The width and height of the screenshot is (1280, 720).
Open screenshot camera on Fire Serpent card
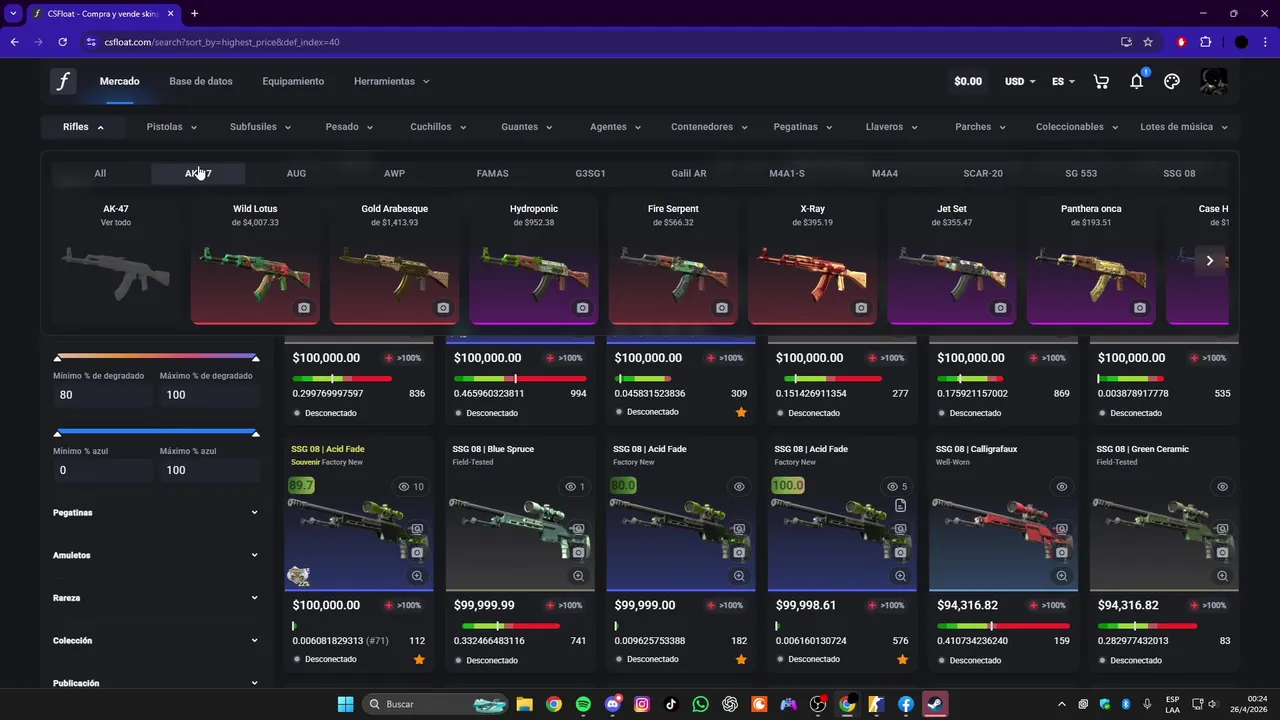tap(722, 308)
